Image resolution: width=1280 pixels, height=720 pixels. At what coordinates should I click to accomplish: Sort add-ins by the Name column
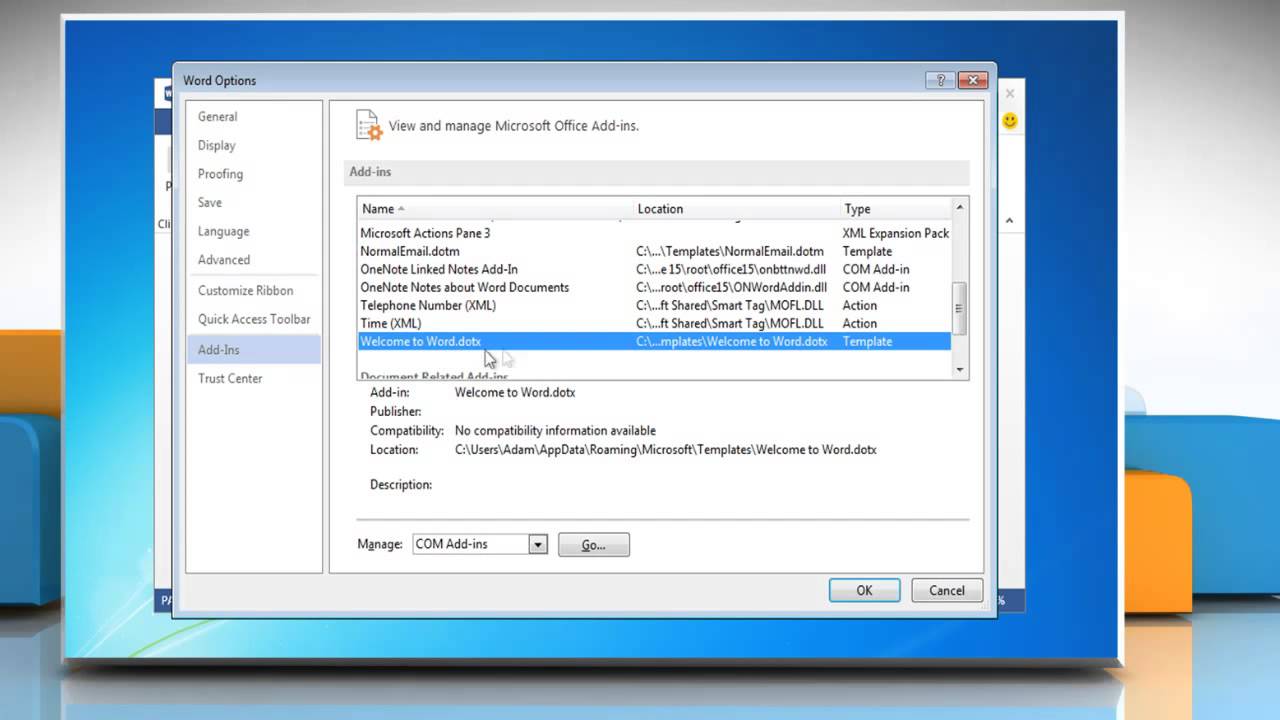pos(496,209)
